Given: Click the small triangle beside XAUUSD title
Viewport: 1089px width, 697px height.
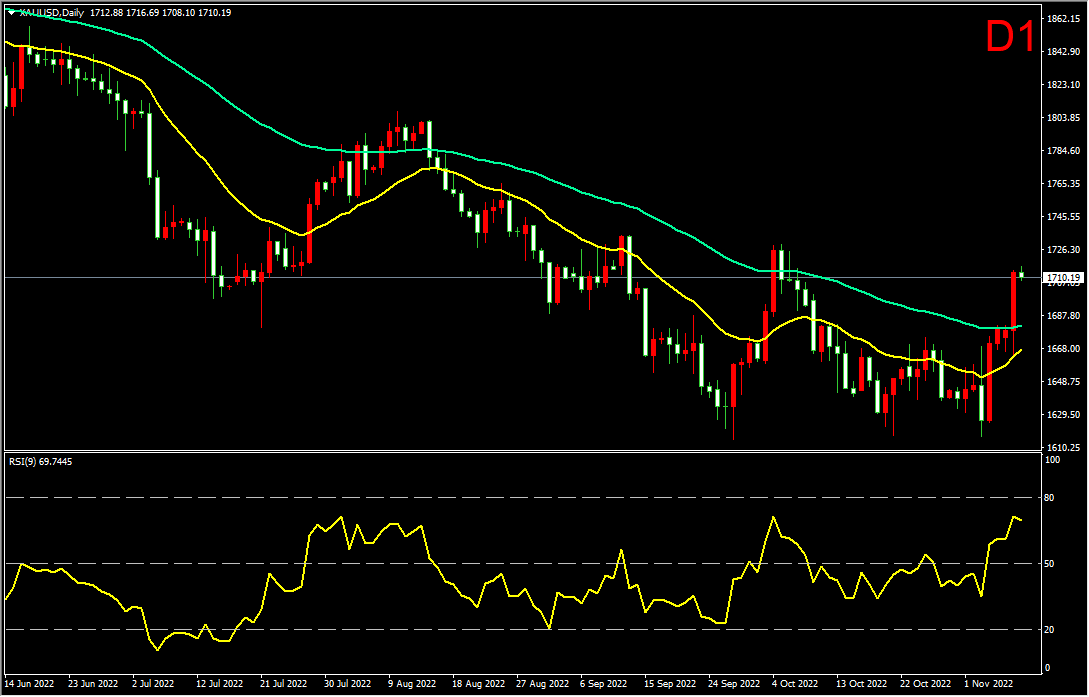Looking at the screenshot, I should [12, 12].
